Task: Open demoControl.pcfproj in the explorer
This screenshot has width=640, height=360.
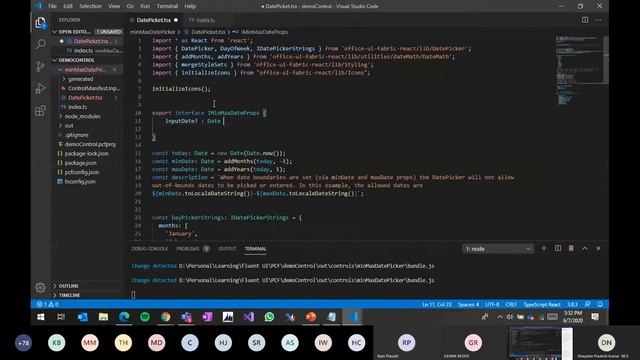Action: click(x=86, y=144)
